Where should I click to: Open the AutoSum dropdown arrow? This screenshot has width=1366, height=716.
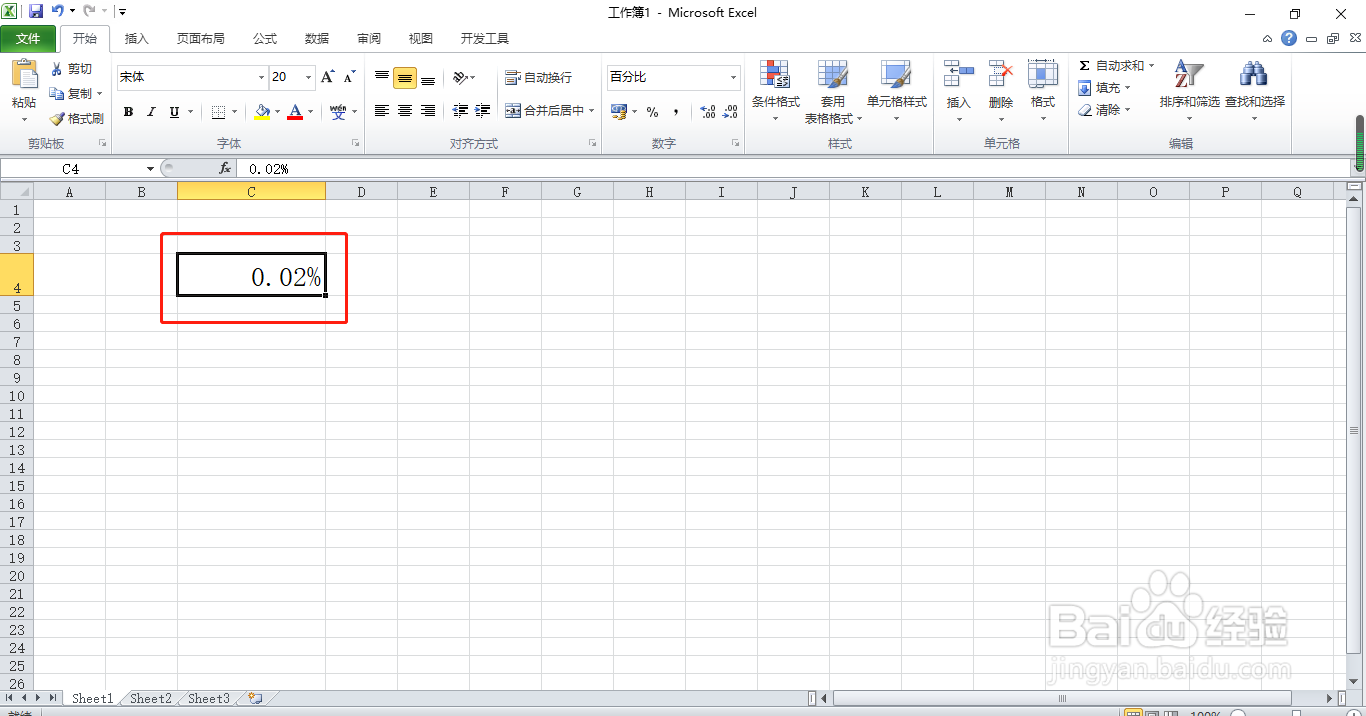[x=1151, y=66]
